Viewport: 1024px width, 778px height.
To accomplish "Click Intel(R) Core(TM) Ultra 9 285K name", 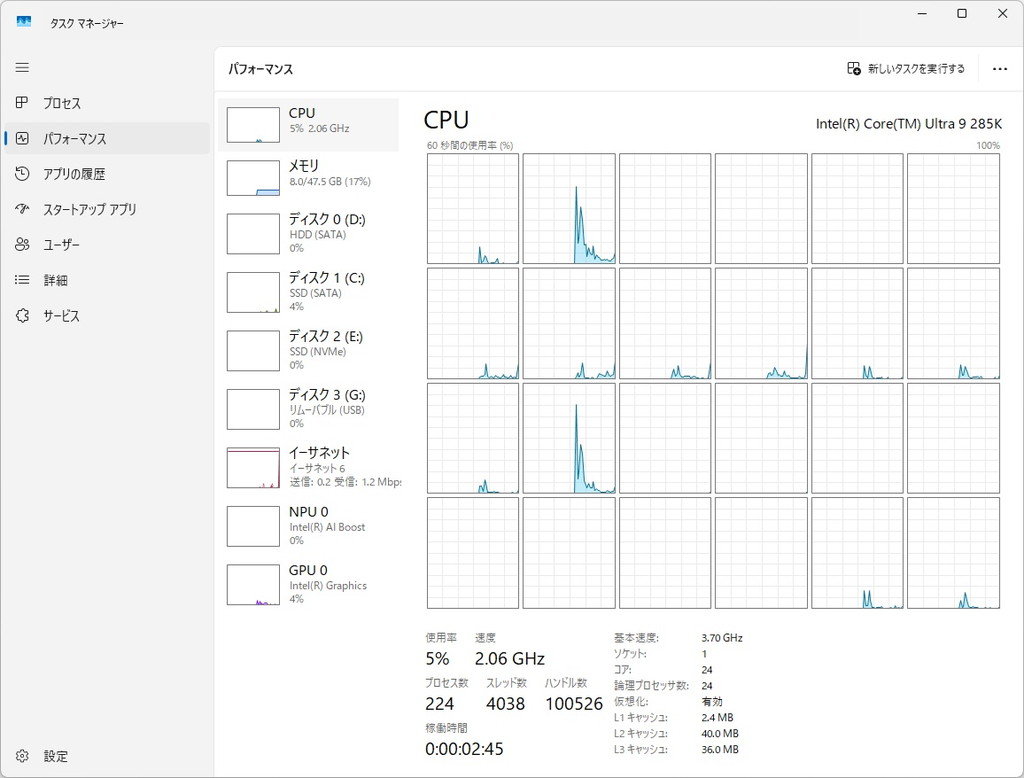I will pyautogui.click(x=908, y=123).
